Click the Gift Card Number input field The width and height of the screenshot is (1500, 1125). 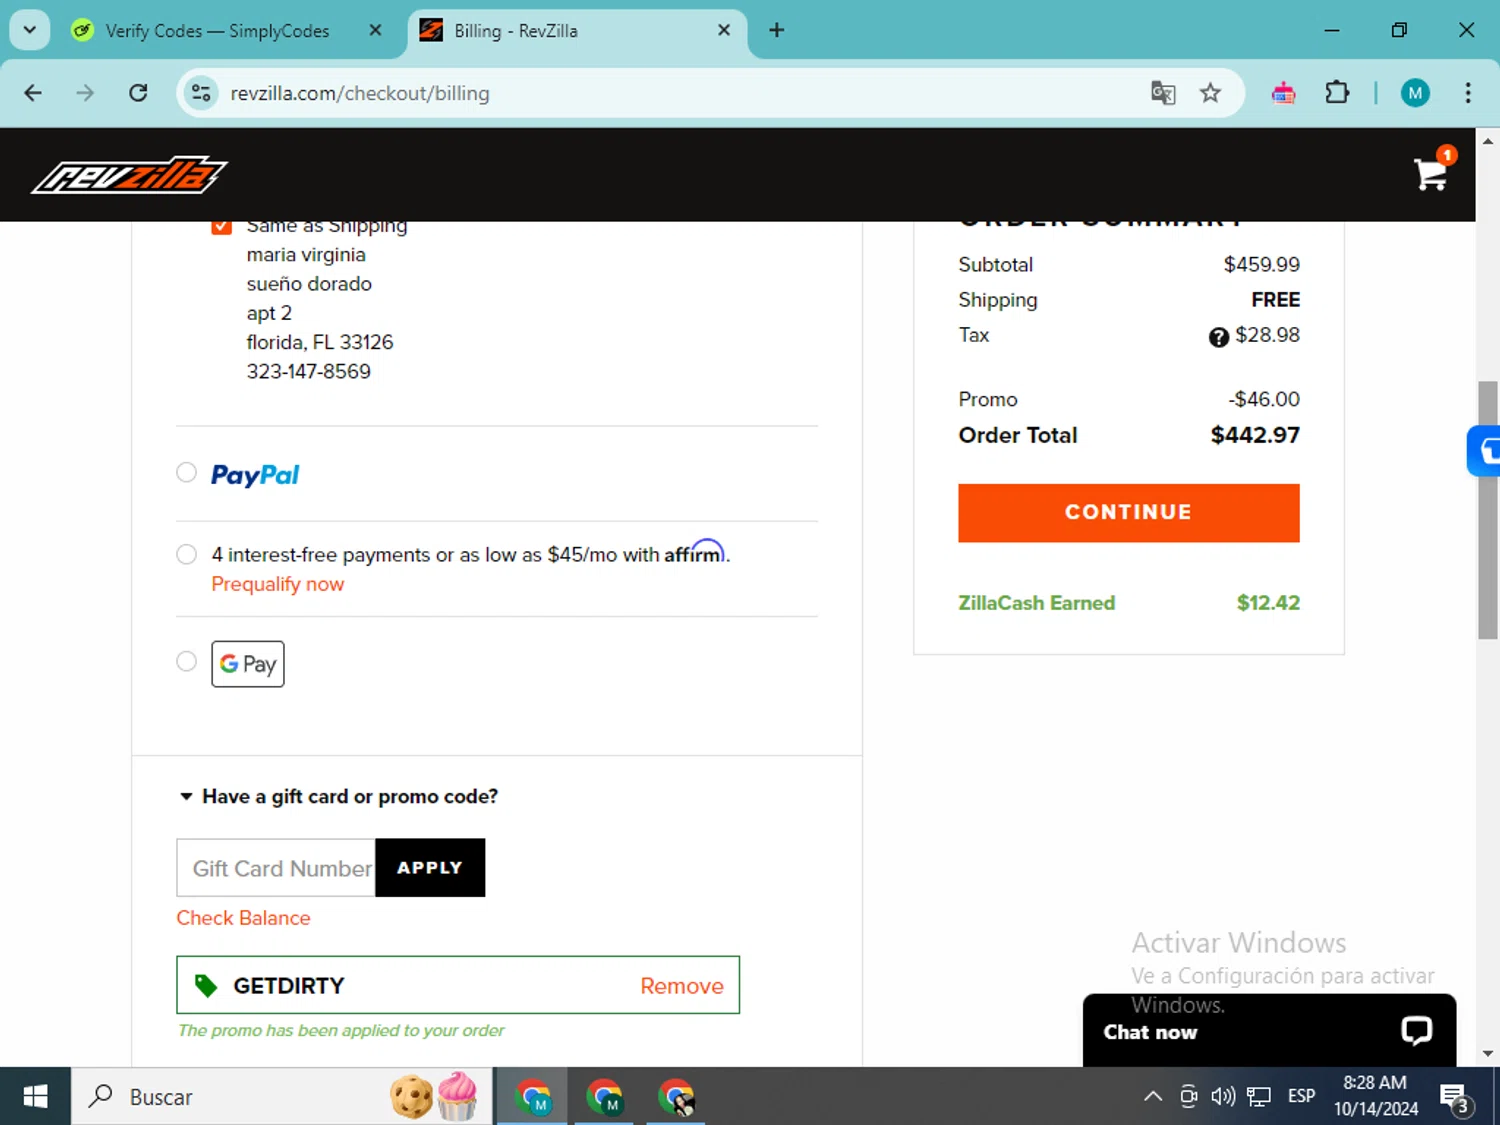(x=276, y=868)
